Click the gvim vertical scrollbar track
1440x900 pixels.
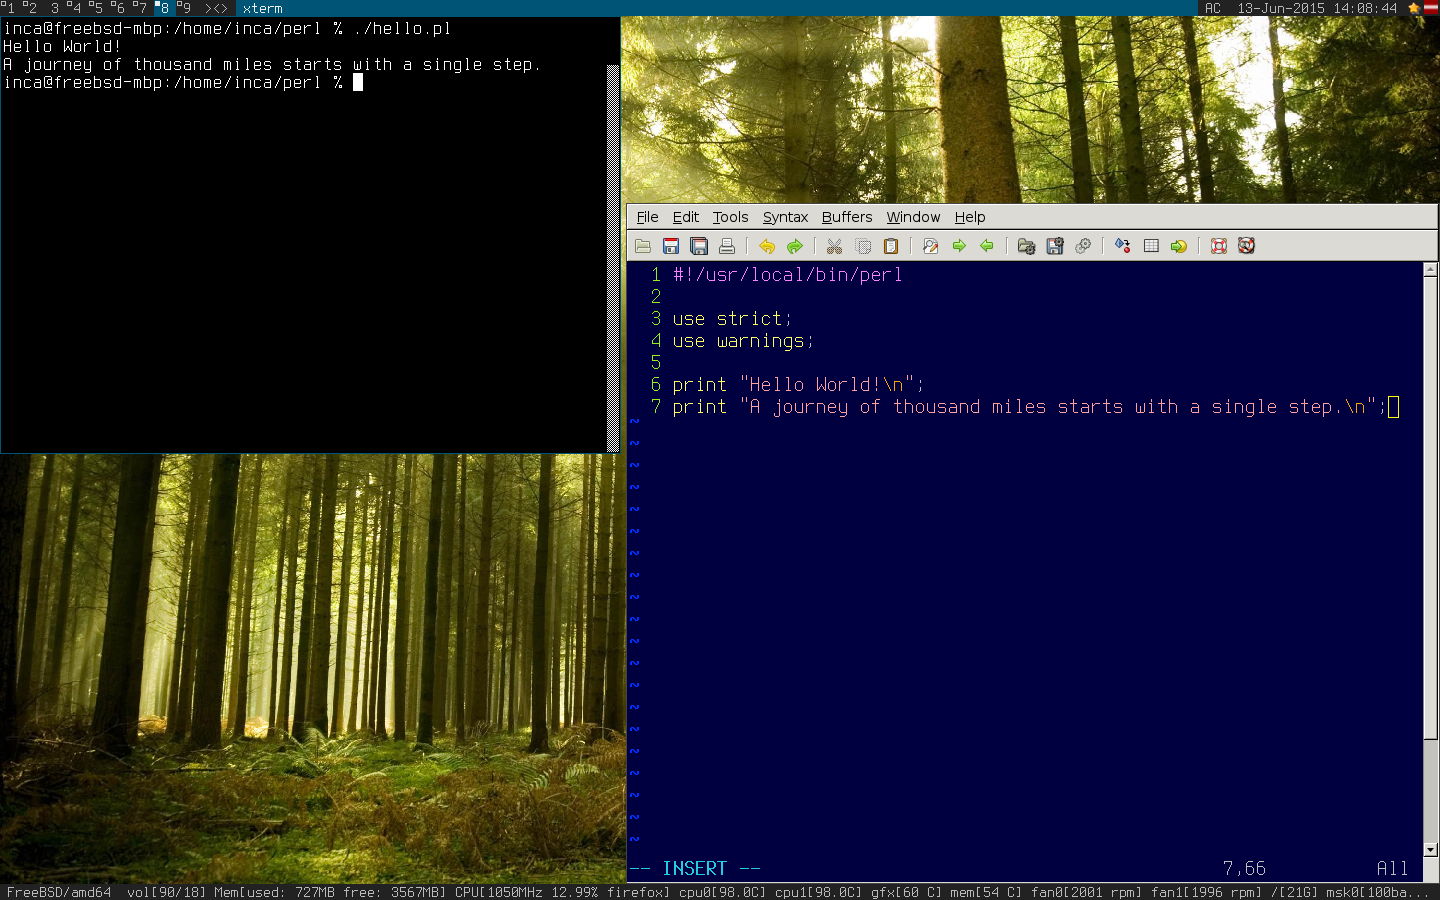1431,560
